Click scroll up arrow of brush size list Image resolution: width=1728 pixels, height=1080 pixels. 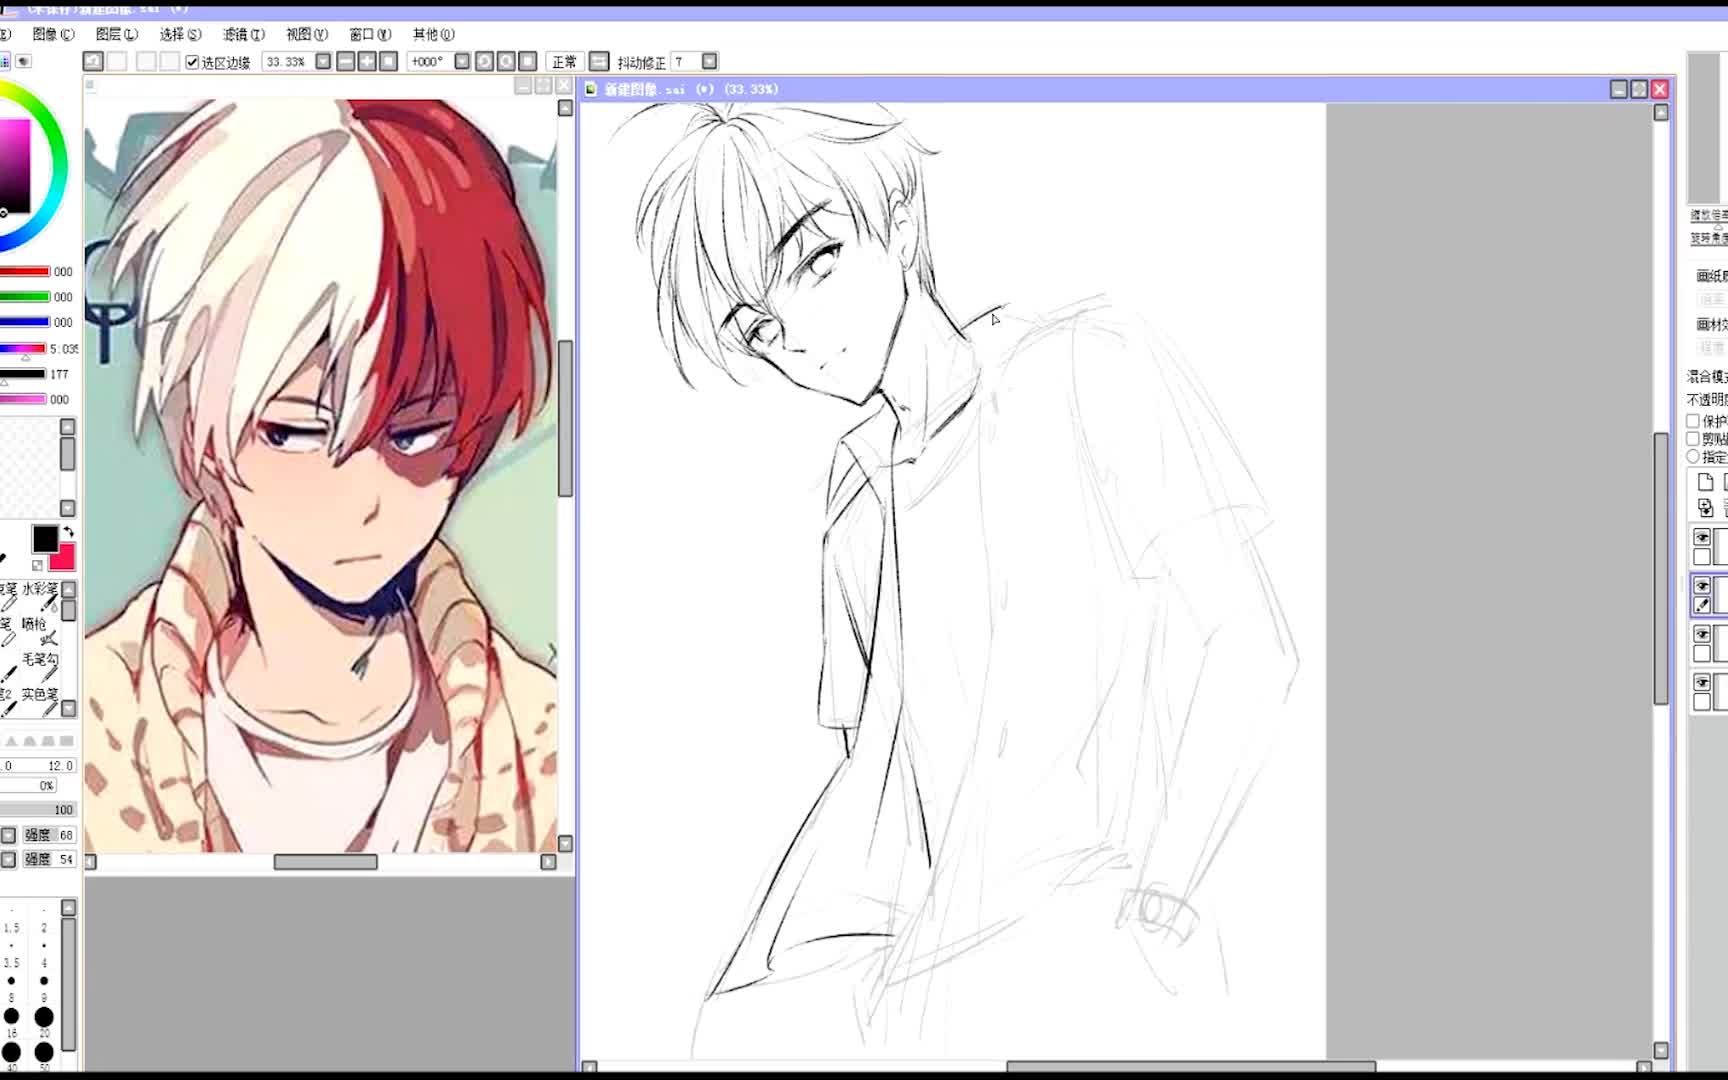(x=68, y=908)
